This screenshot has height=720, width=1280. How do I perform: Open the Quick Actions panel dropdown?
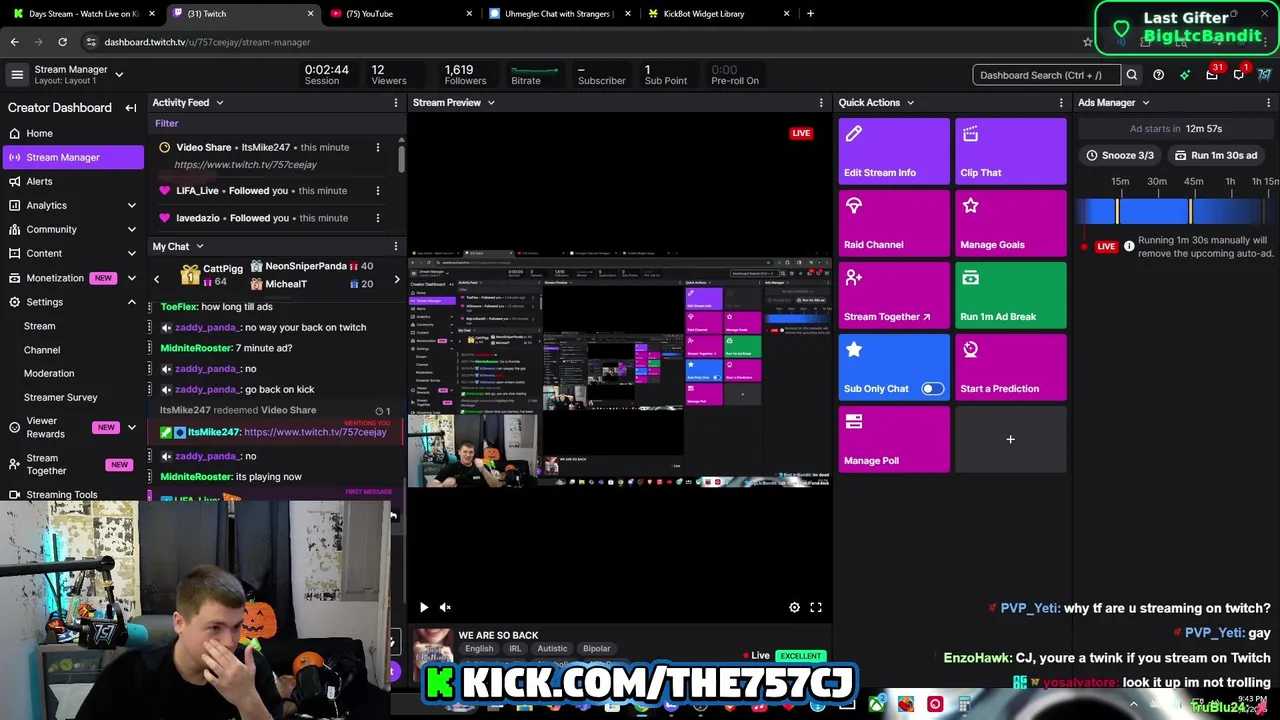tap(909, 103)
